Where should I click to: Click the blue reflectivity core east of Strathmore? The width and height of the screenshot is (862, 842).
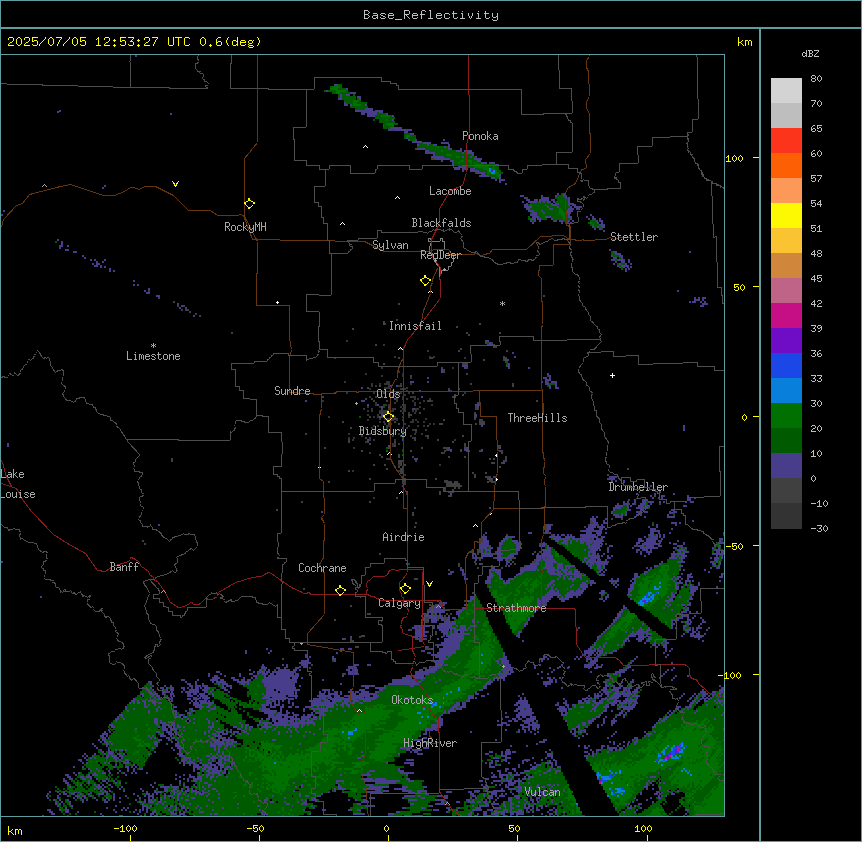pos(649,597)
